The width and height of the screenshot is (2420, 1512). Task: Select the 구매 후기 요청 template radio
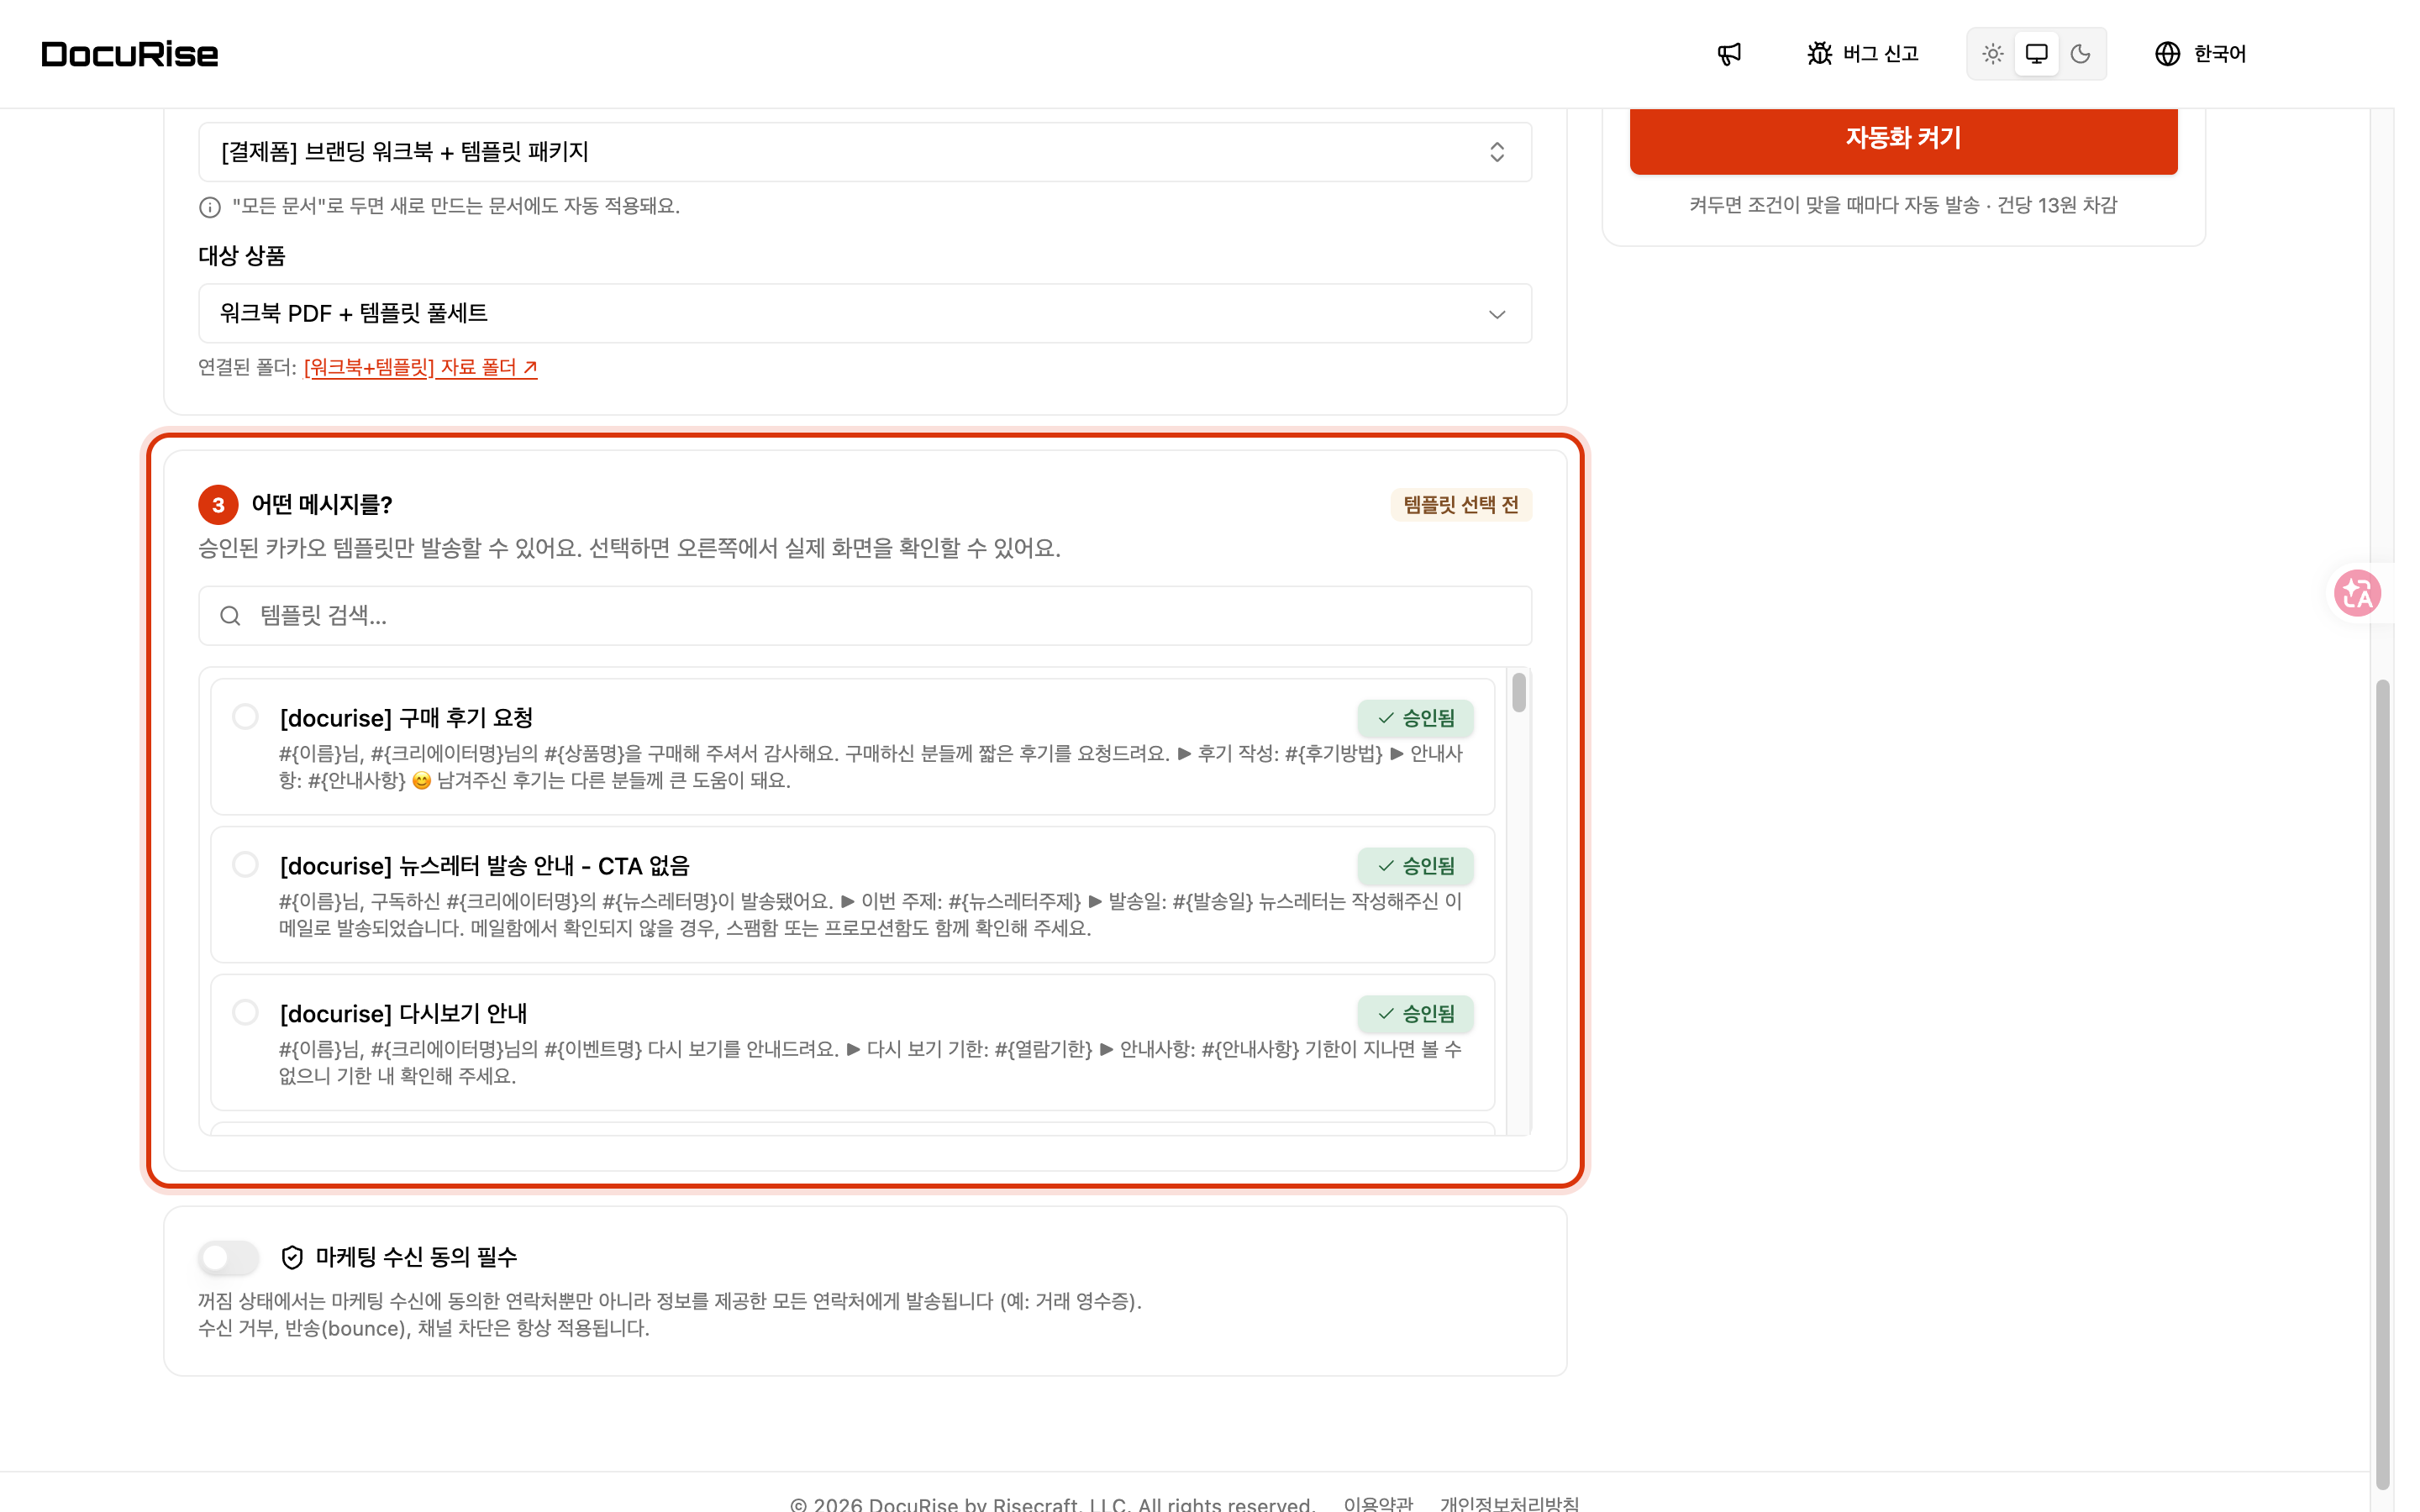[245, 717]
